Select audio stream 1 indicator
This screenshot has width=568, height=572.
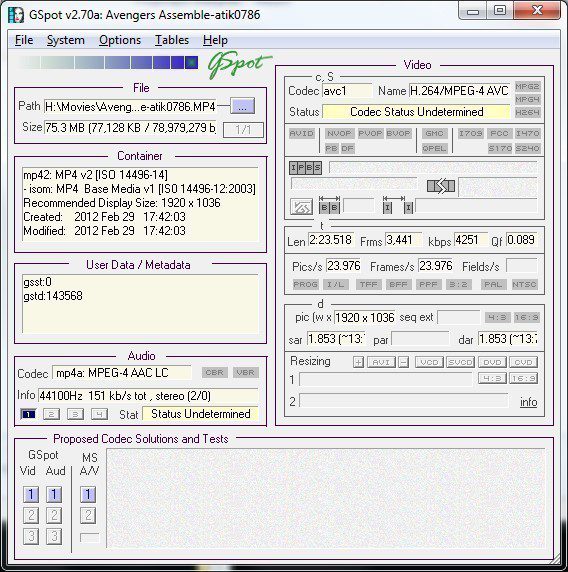click(x=28, y=414)
